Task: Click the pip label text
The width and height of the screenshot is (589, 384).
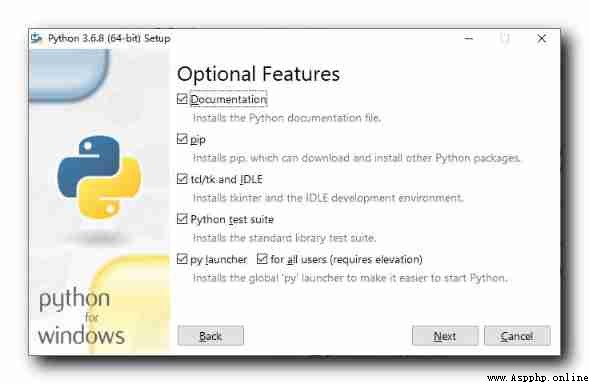Action: click(198, 140)
